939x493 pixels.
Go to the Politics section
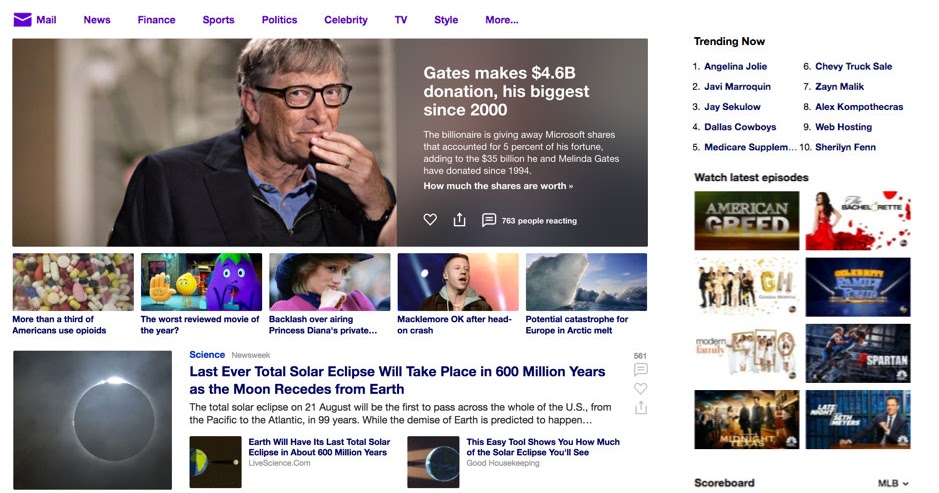tap(279, 20)
